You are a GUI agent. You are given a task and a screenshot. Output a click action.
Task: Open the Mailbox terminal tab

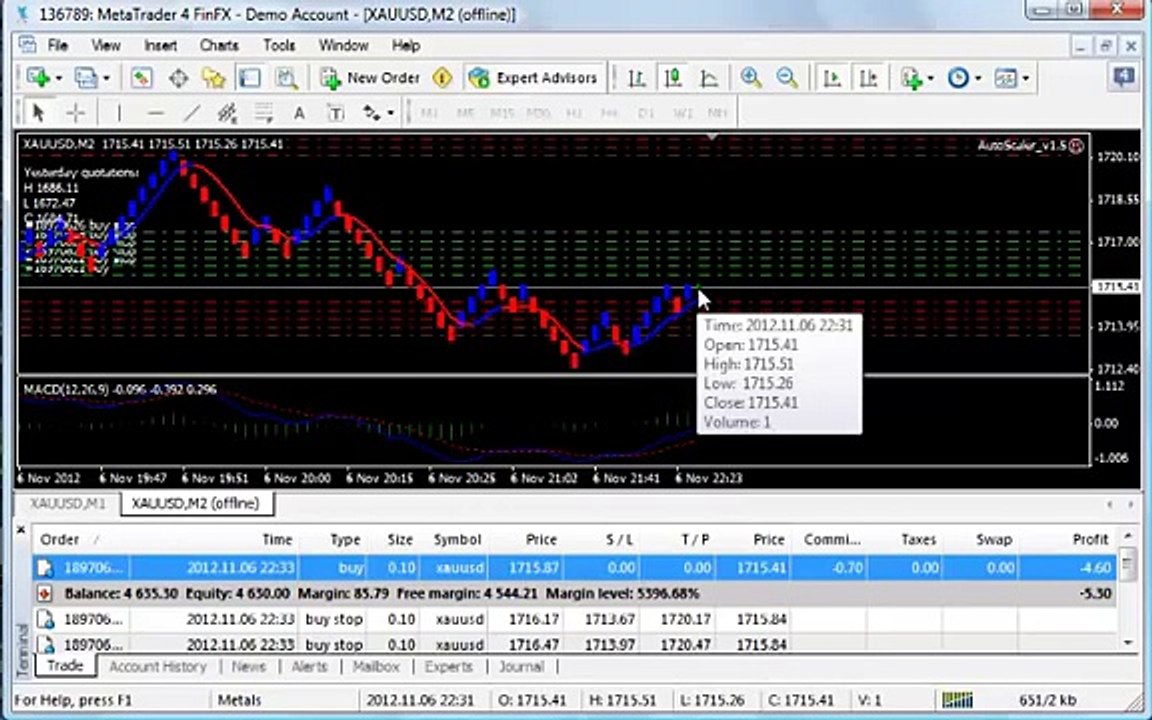click(376, 667)
